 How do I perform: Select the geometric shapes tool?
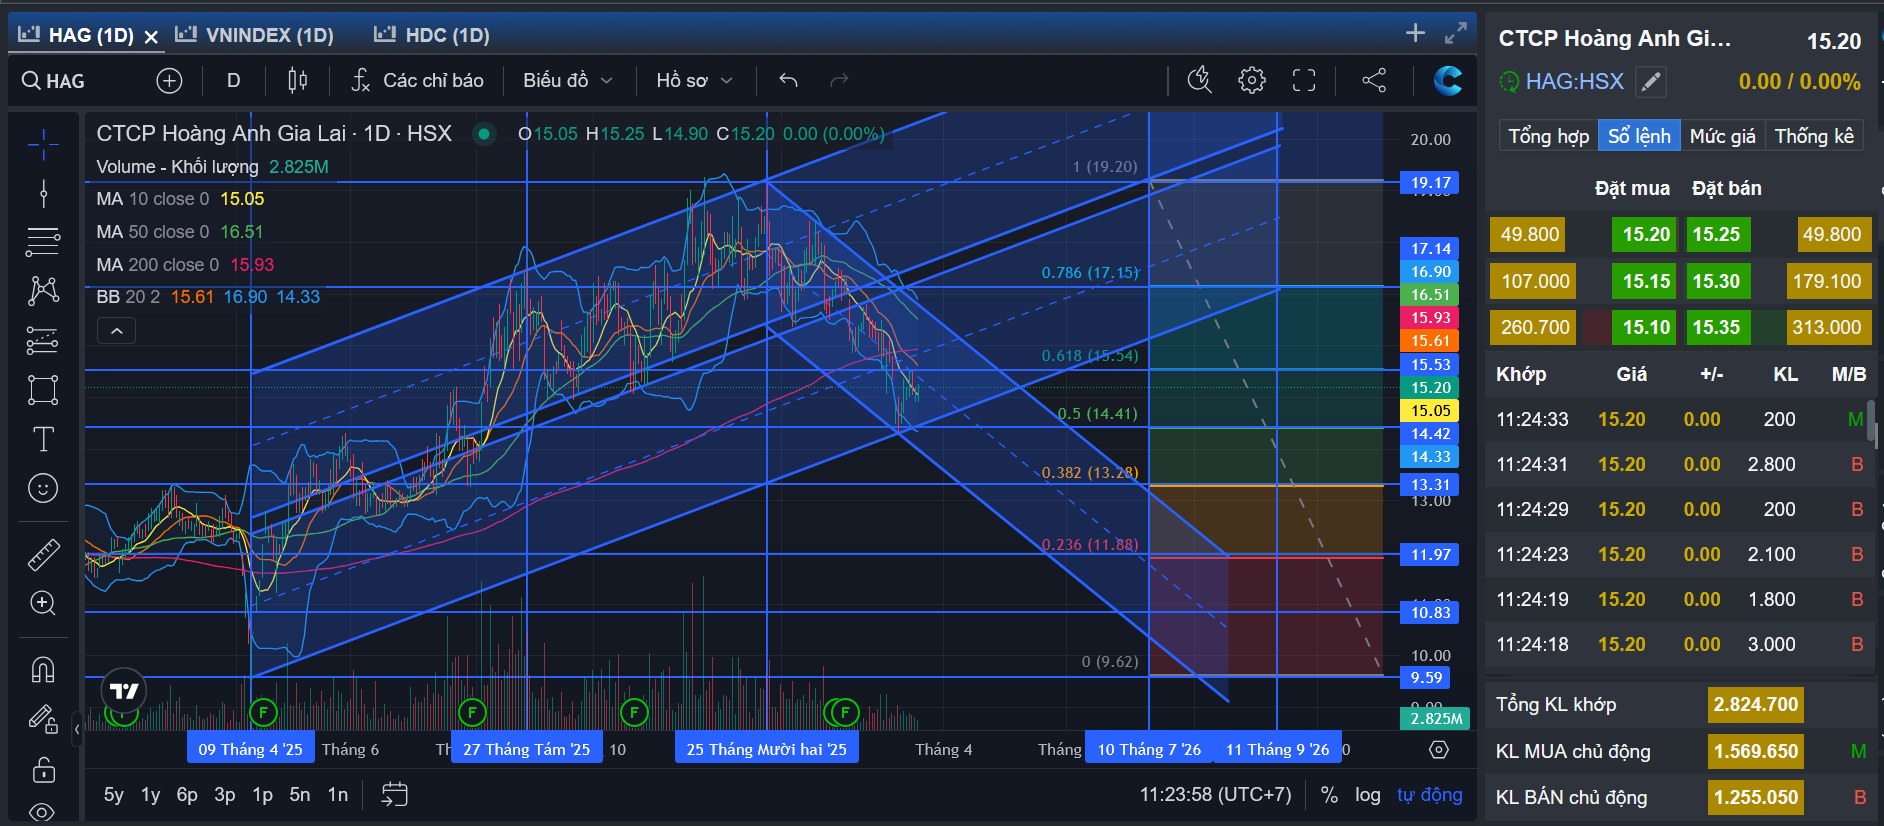pyautogui.click(x=43, y=389)
